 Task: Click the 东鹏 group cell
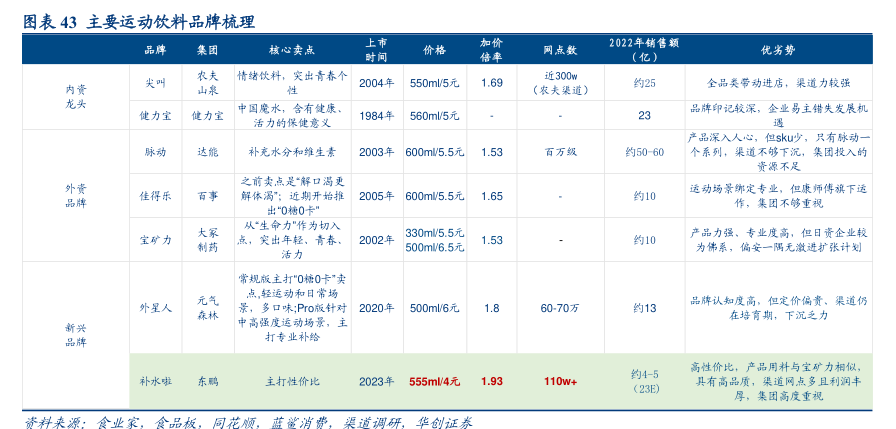click(207, 381)
